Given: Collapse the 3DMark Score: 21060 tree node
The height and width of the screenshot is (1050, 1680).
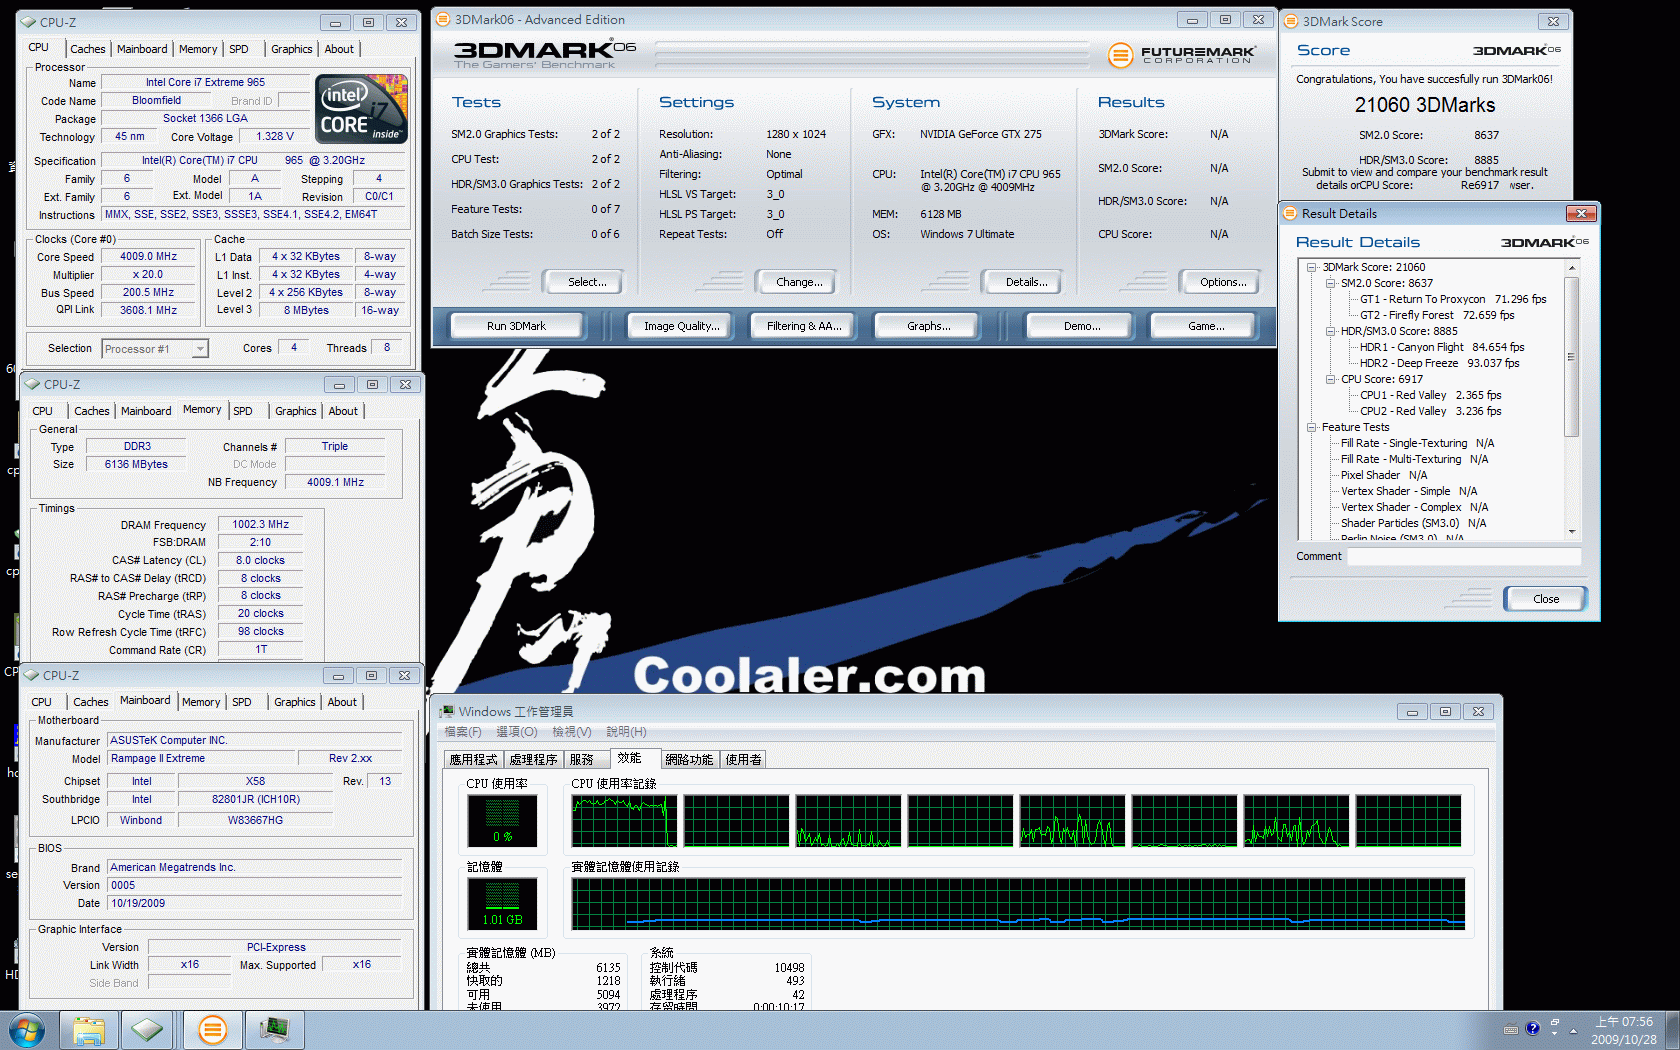Looking at the screenshot, I should click(1312, 267).
